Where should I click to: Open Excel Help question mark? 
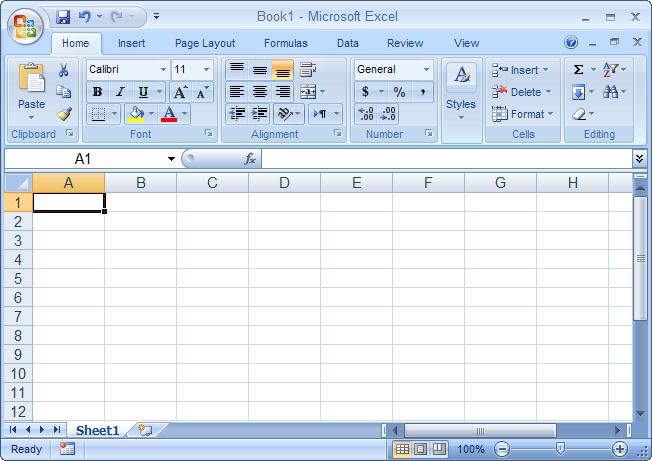(571, 42)
